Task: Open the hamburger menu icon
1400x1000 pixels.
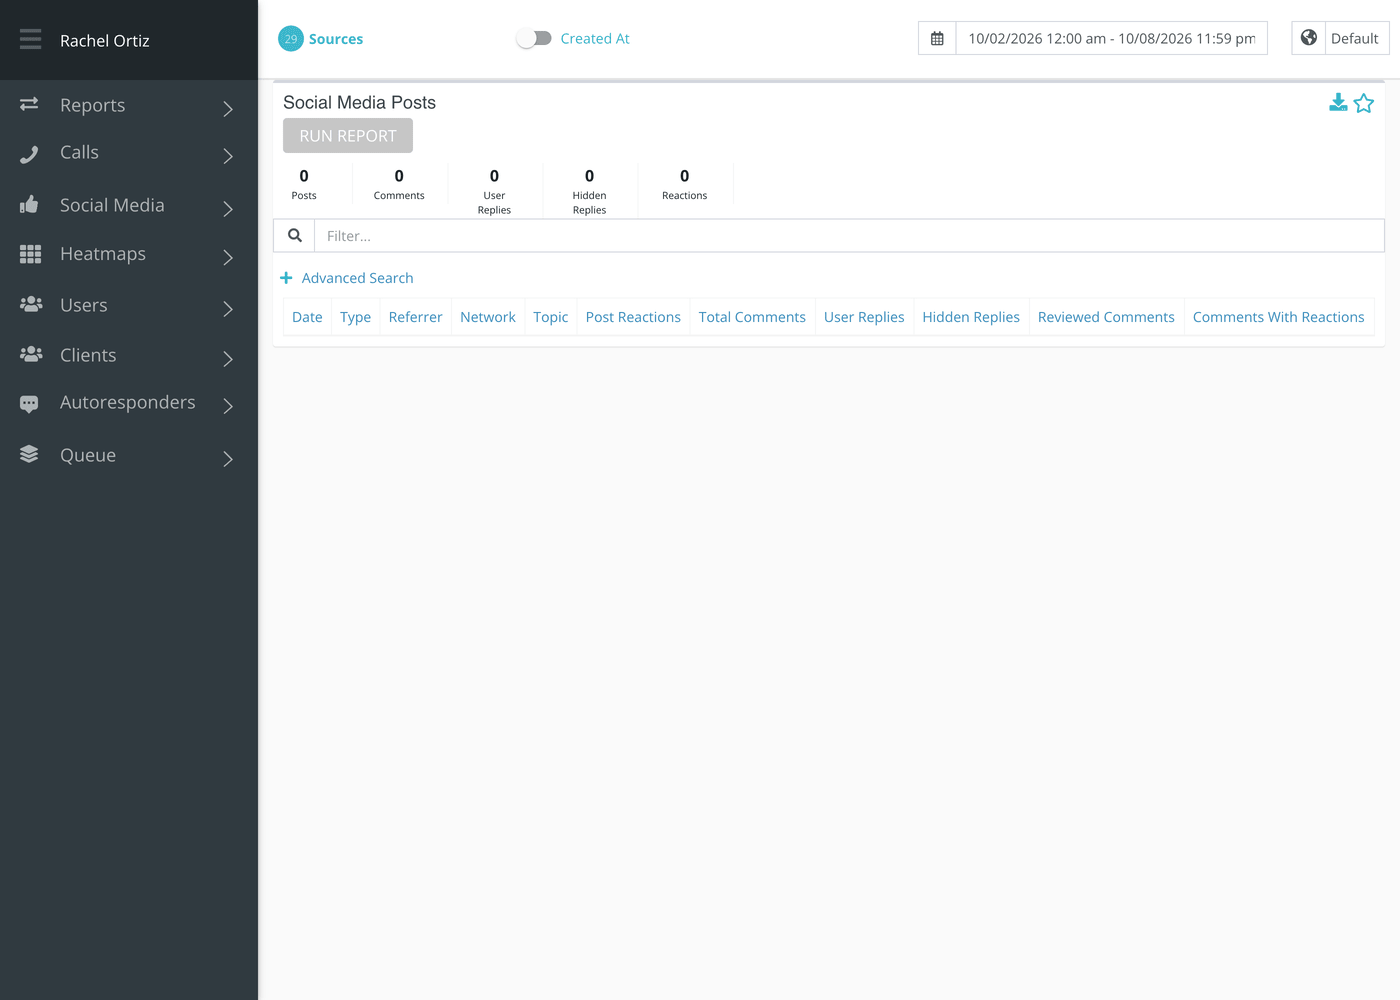Action: pos(30,39)
